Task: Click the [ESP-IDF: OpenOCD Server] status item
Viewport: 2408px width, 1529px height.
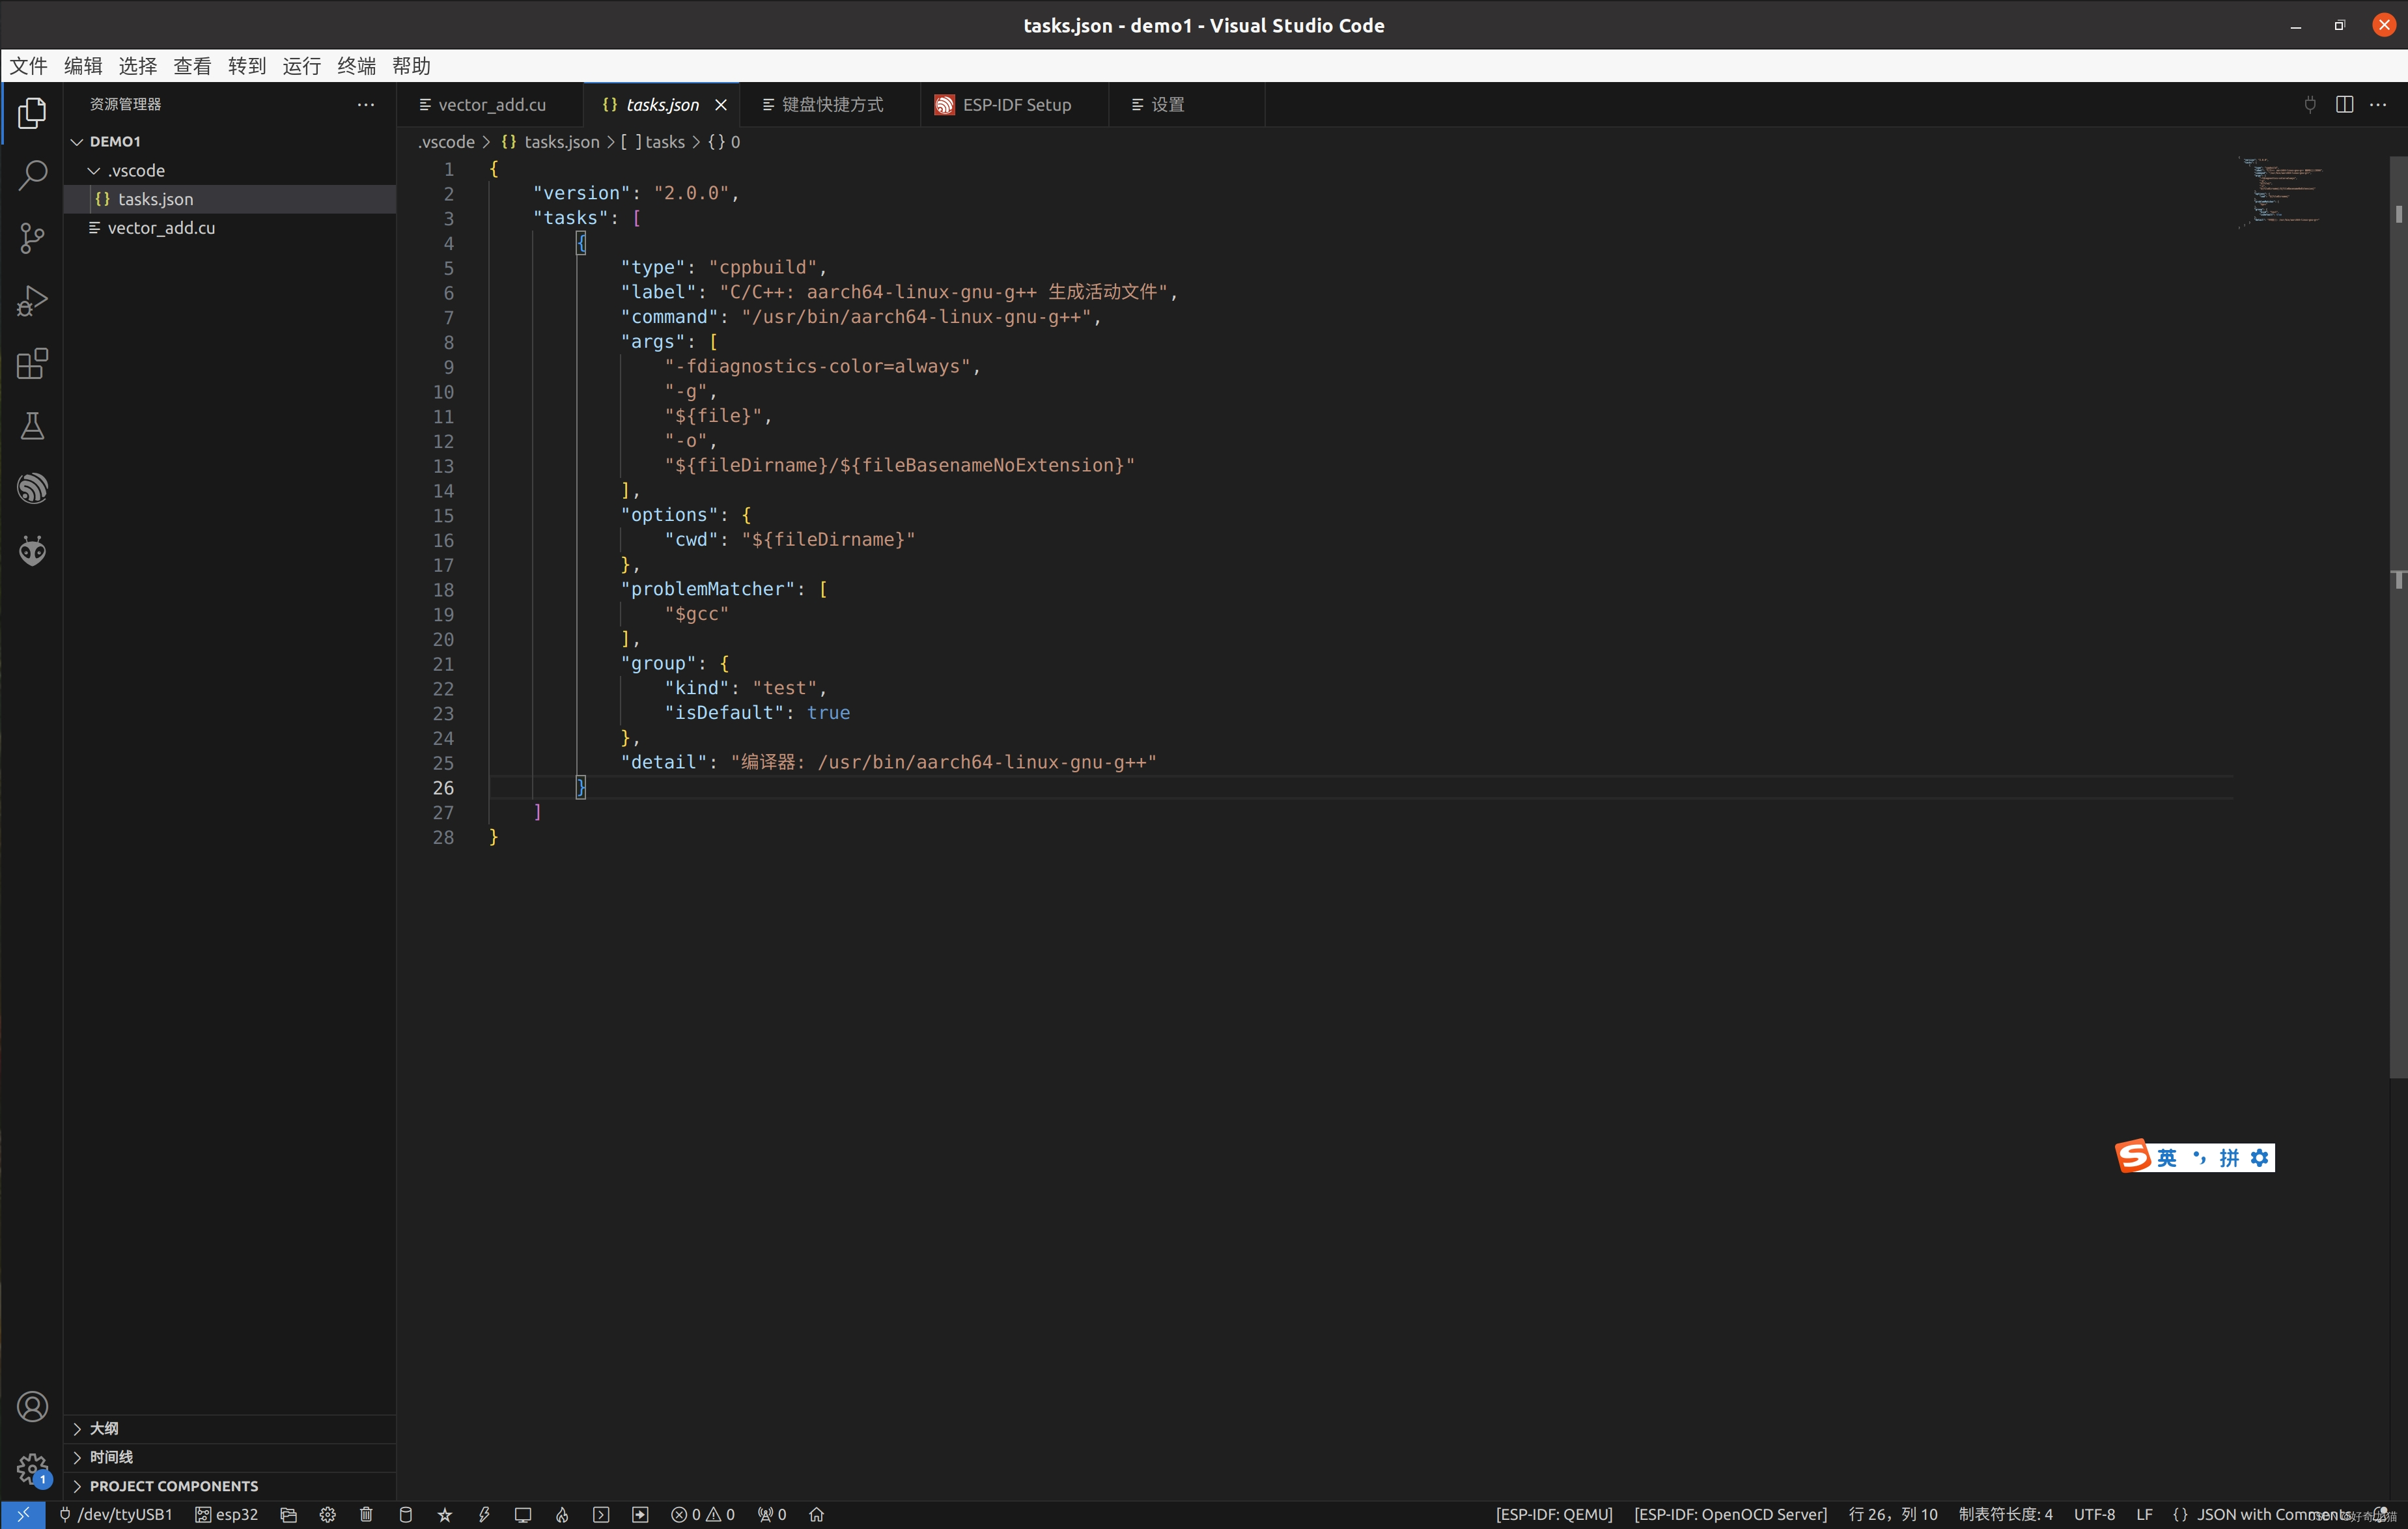Action: pyautogui.click(x=1730, y=1514)
